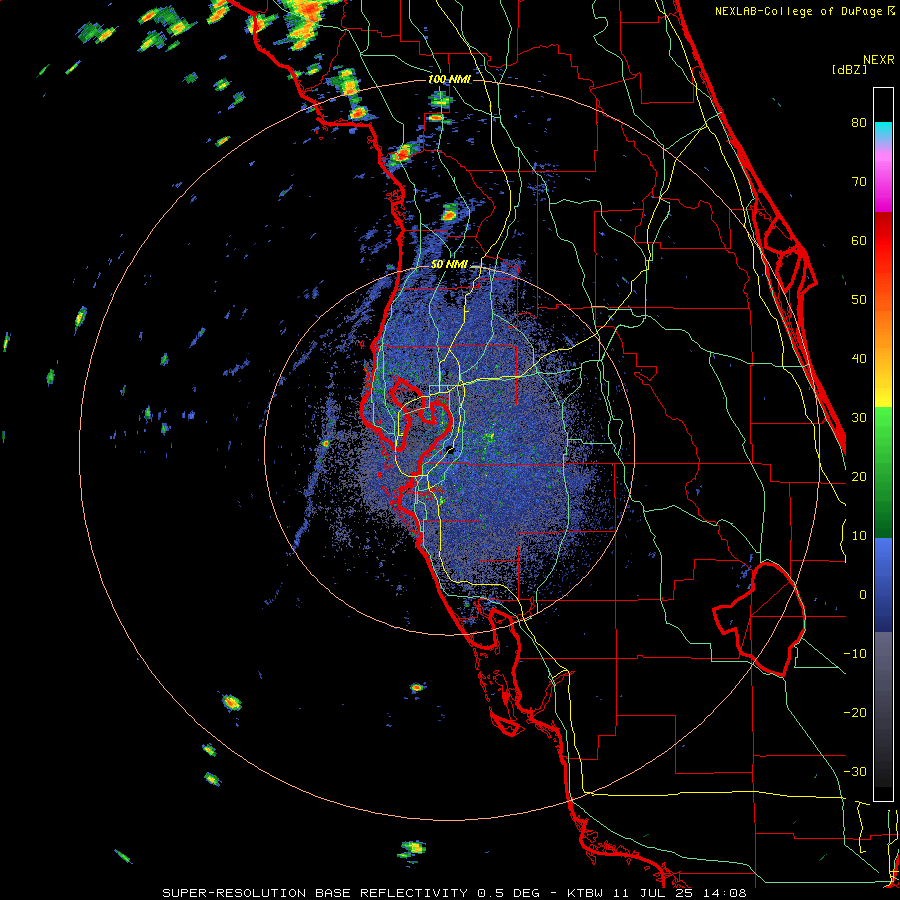Viewport: 900px width, 900px height.
Task: Click the light blue segment of the color bar
Action: tap(883, 554)
